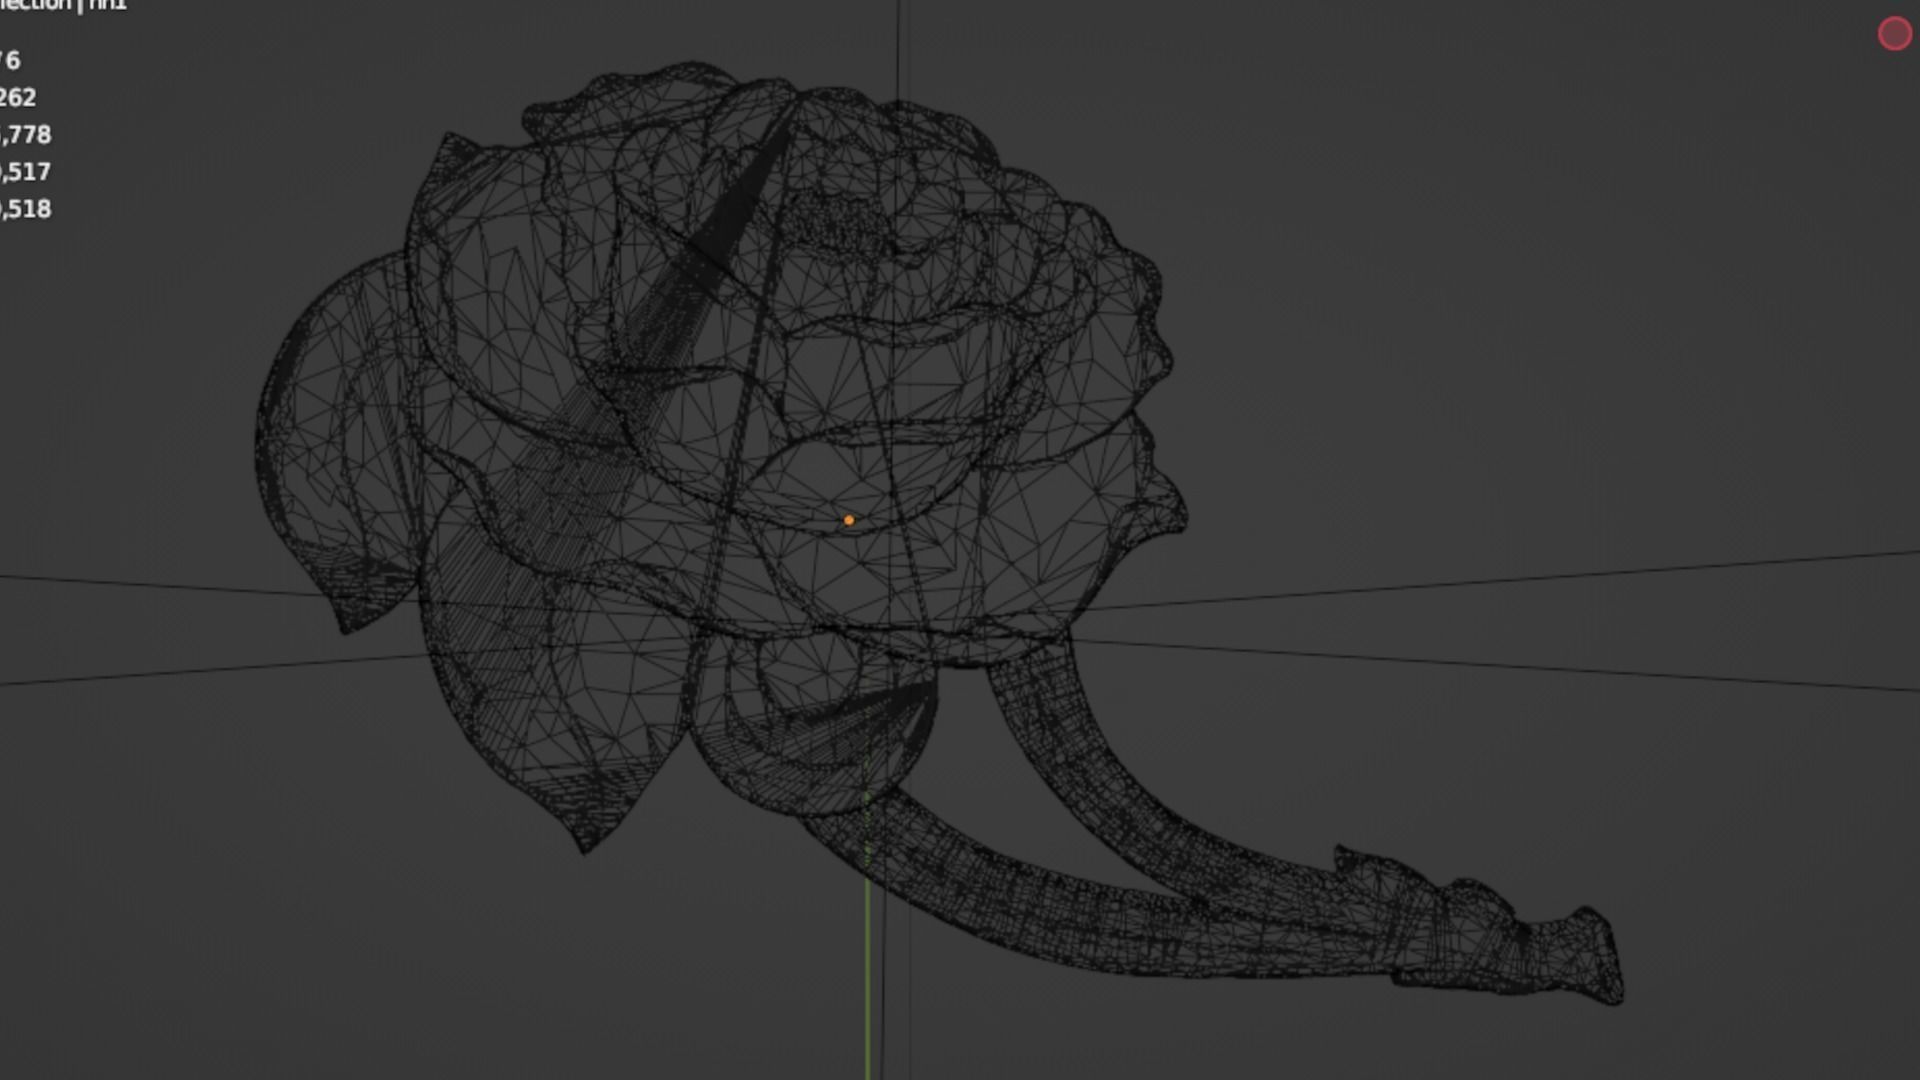Click the statistic value ending in 76
1920x1080 pixels.
pos(10,60)
